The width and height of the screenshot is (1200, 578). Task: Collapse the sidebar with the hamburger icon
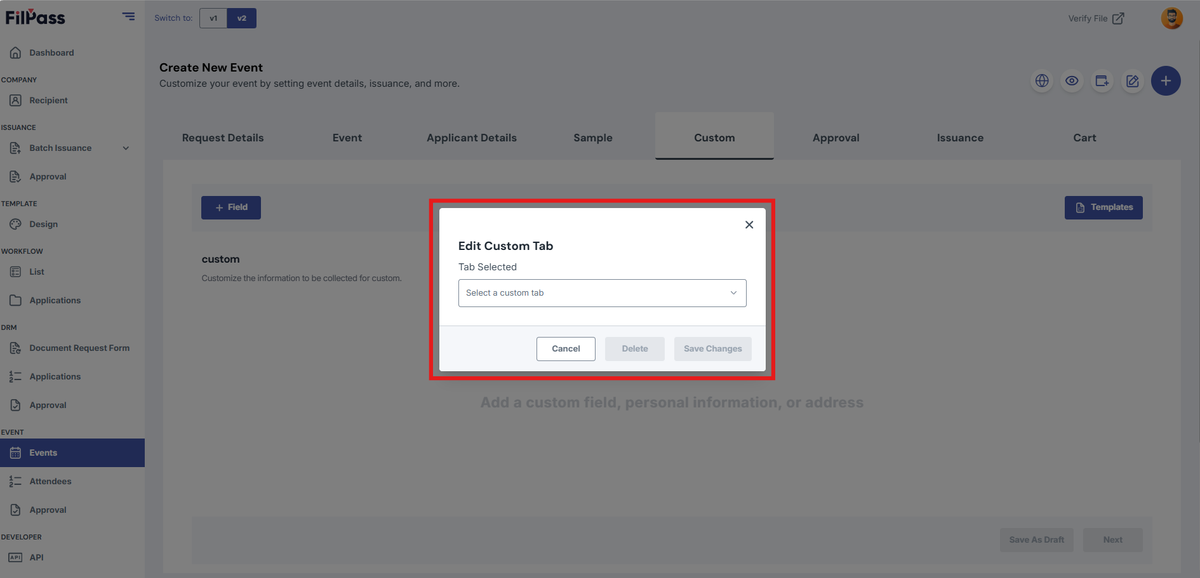pyautogui.click(x=128, y=16)
